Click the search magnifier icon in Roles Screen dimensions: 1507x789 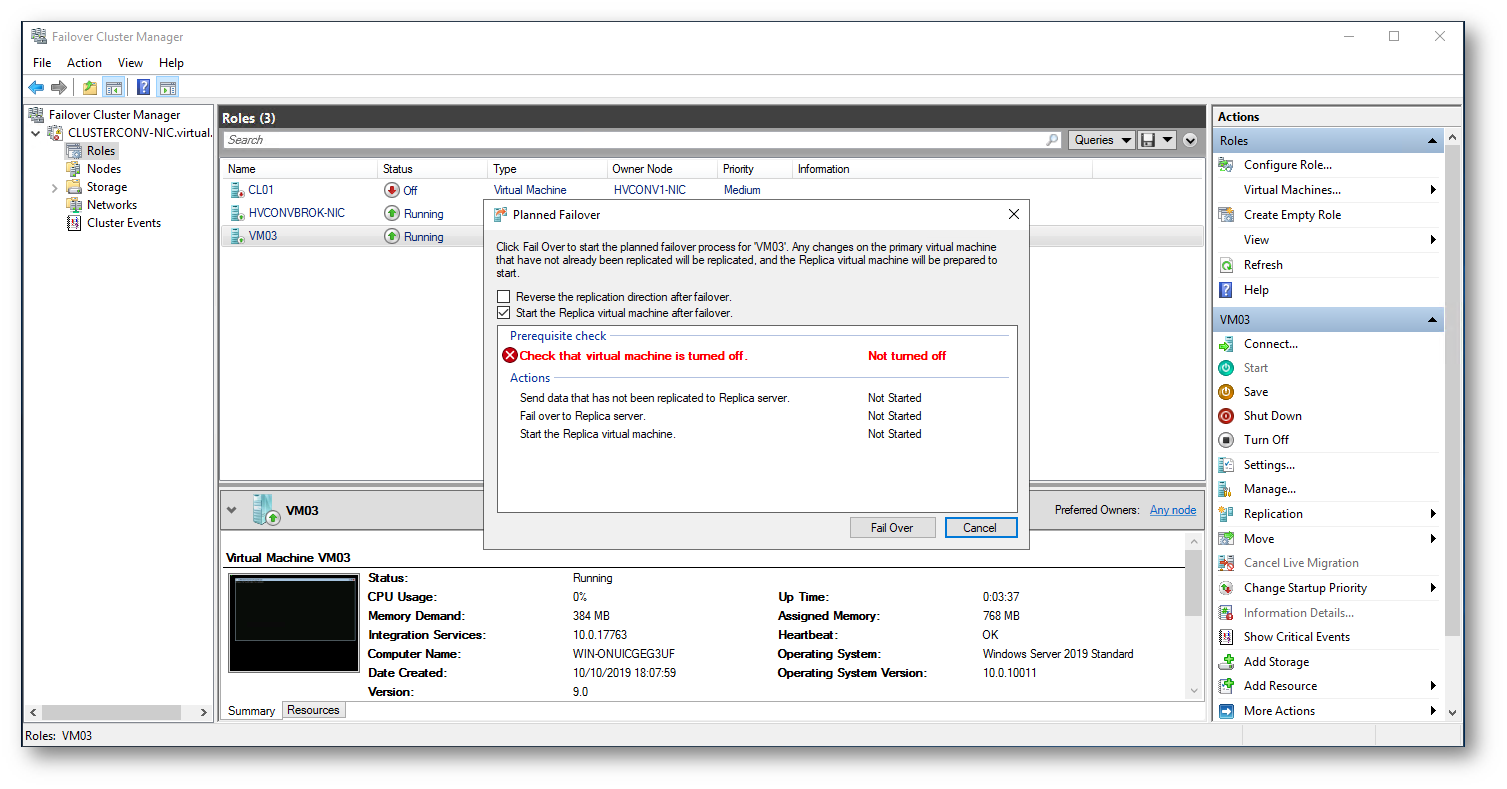click(1052, 140)
